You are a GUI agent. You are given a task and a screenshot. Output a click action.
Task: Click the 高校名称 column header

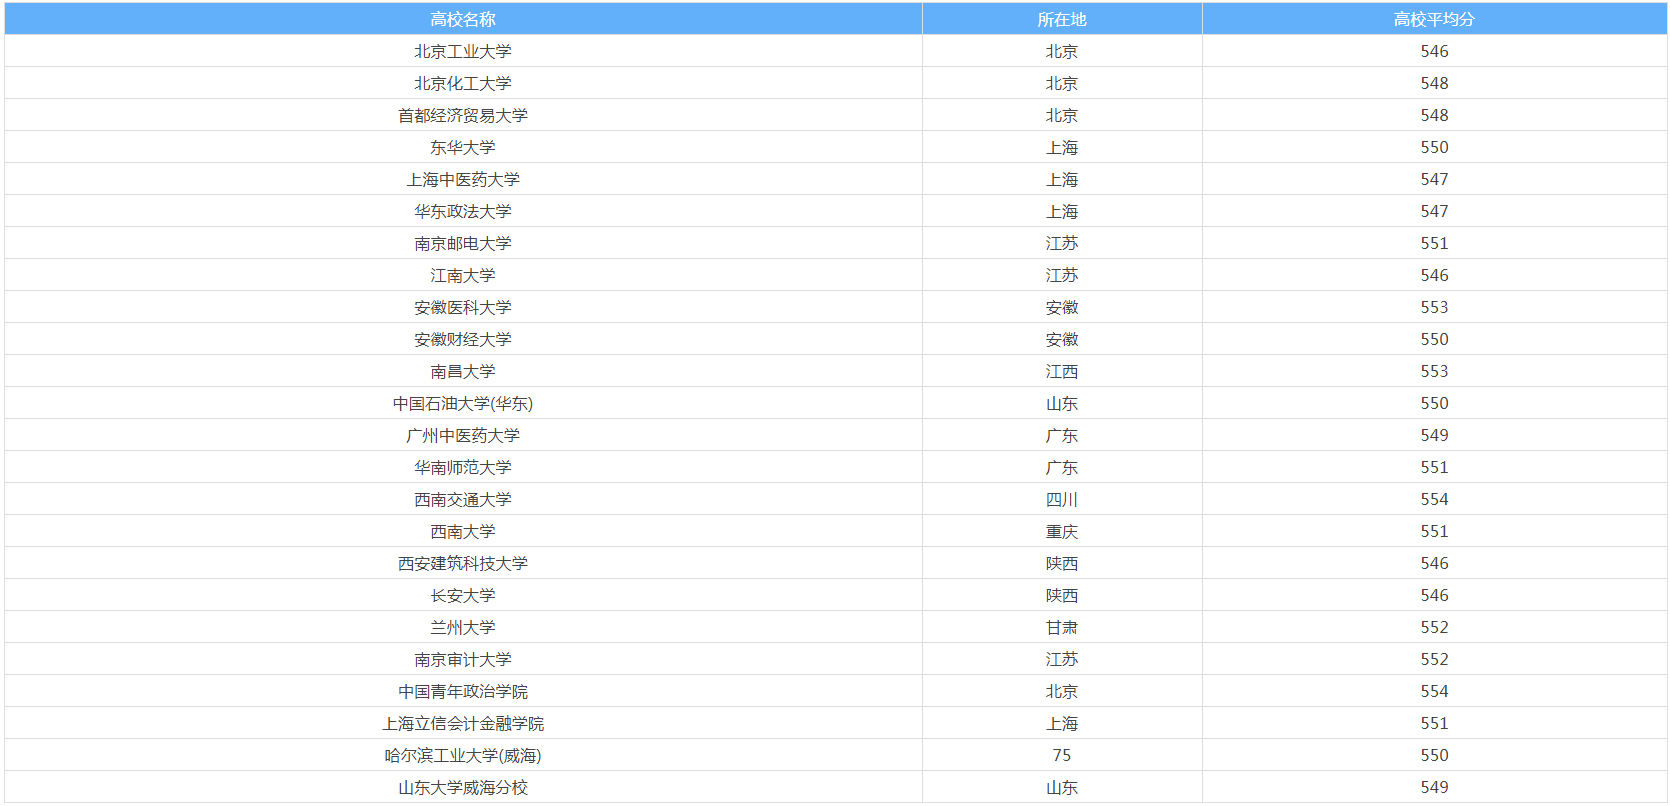(463, 19)
